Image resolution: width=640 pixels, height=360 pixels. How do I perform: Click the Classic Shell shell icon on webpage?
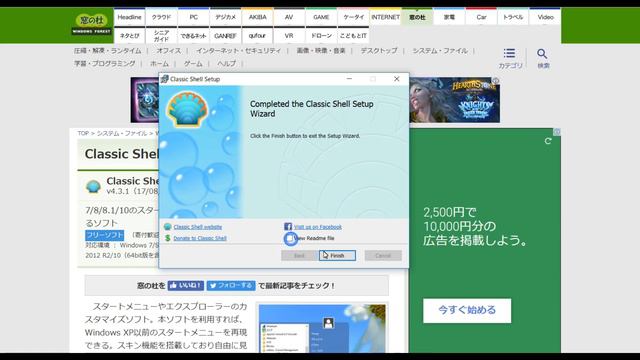coord(93,187)
